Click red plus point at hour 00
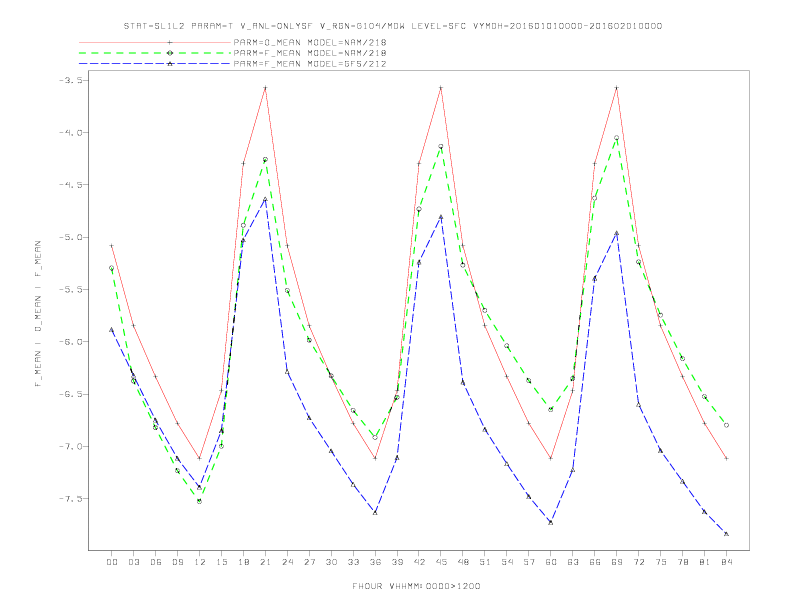 click(x=112, y=246)
